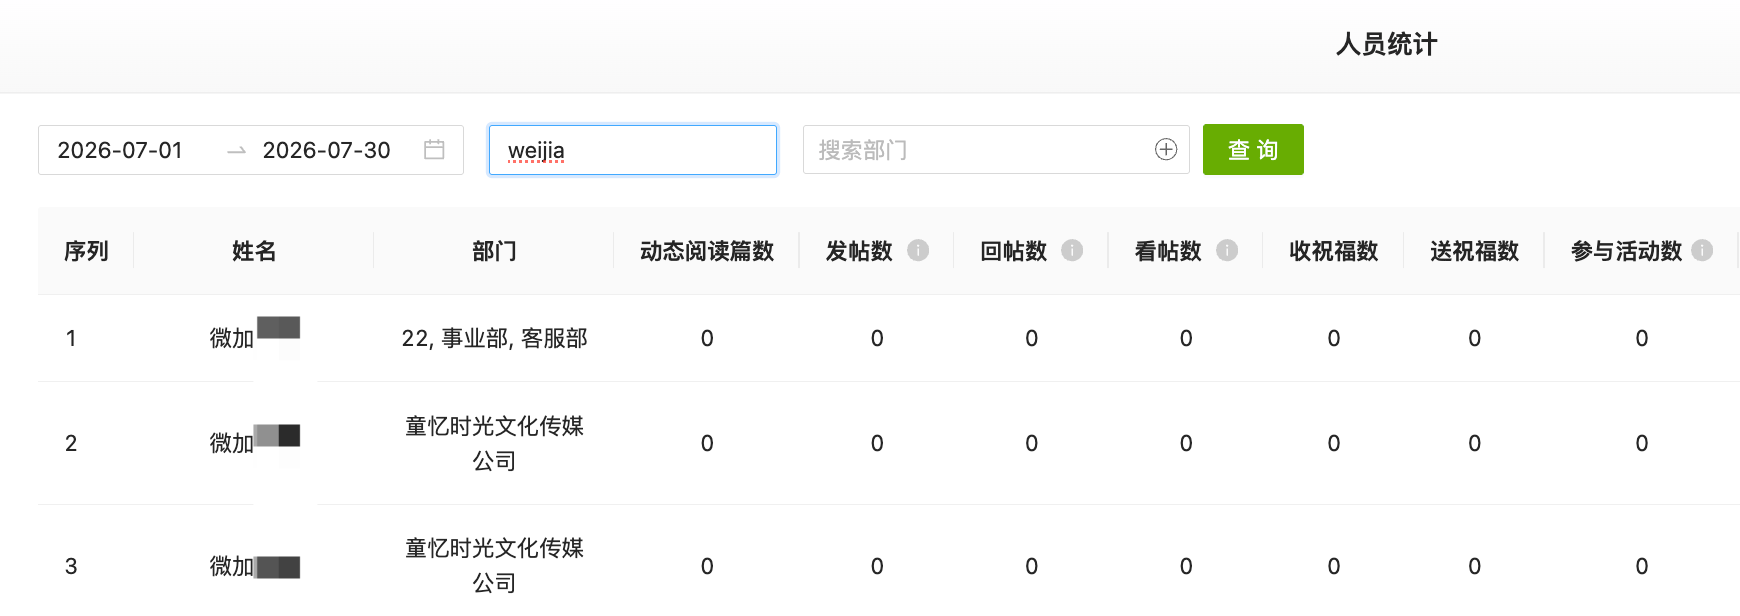This screenshot has height=616, width=1740.
Task: Select the end date 2026-07-30
Action: point(326,150)
